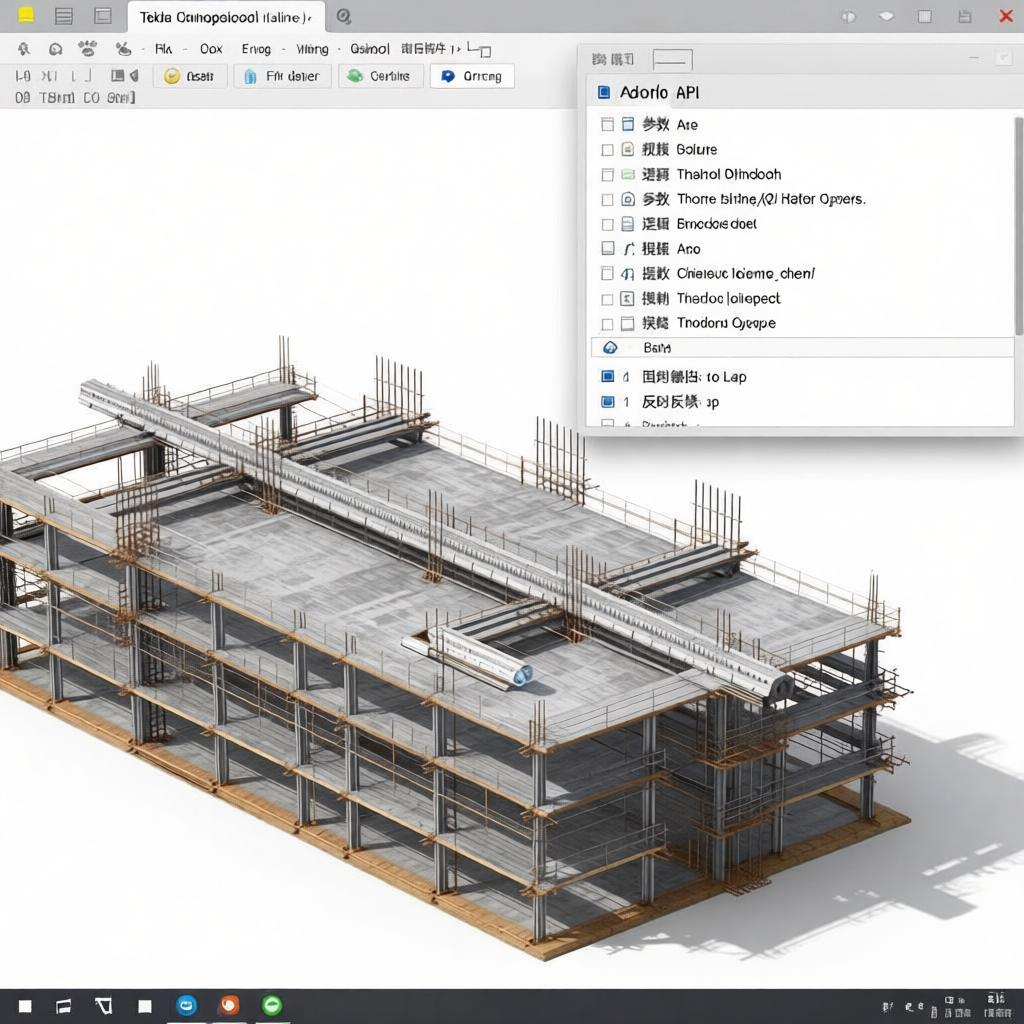The width and height of the screenshot is (1024, 1024).
Task: Click the white Start square in taskbar
Action: 25,1006
